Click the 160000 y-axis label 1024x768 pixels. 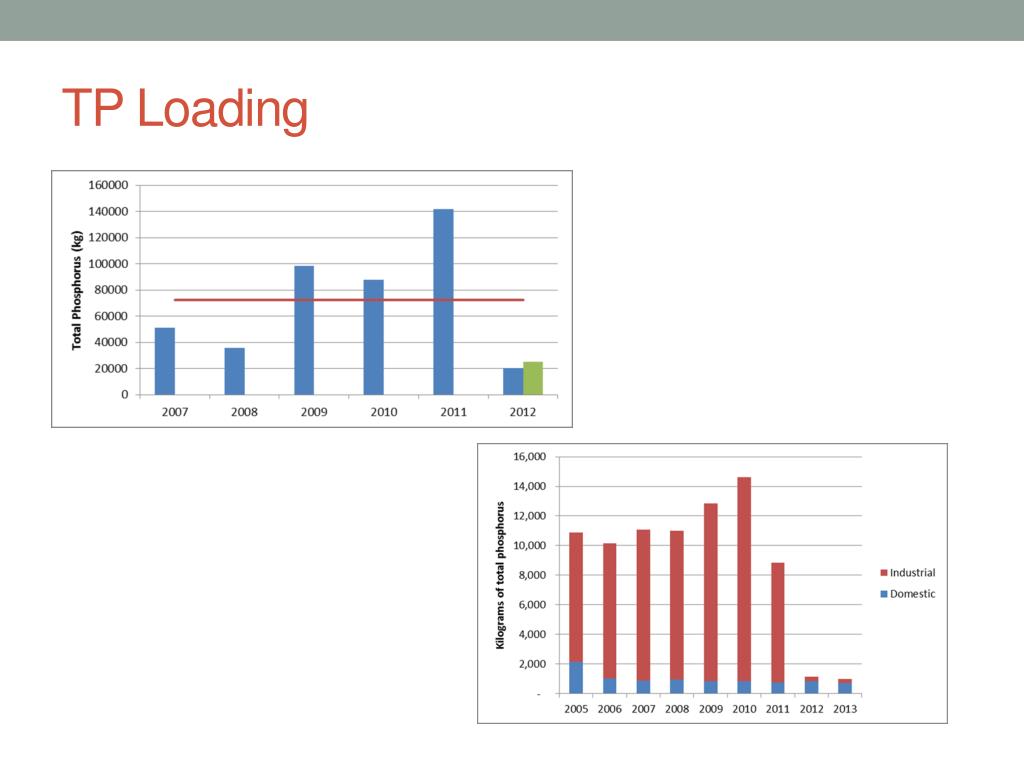pyautogui.click(x=108, y=185)
